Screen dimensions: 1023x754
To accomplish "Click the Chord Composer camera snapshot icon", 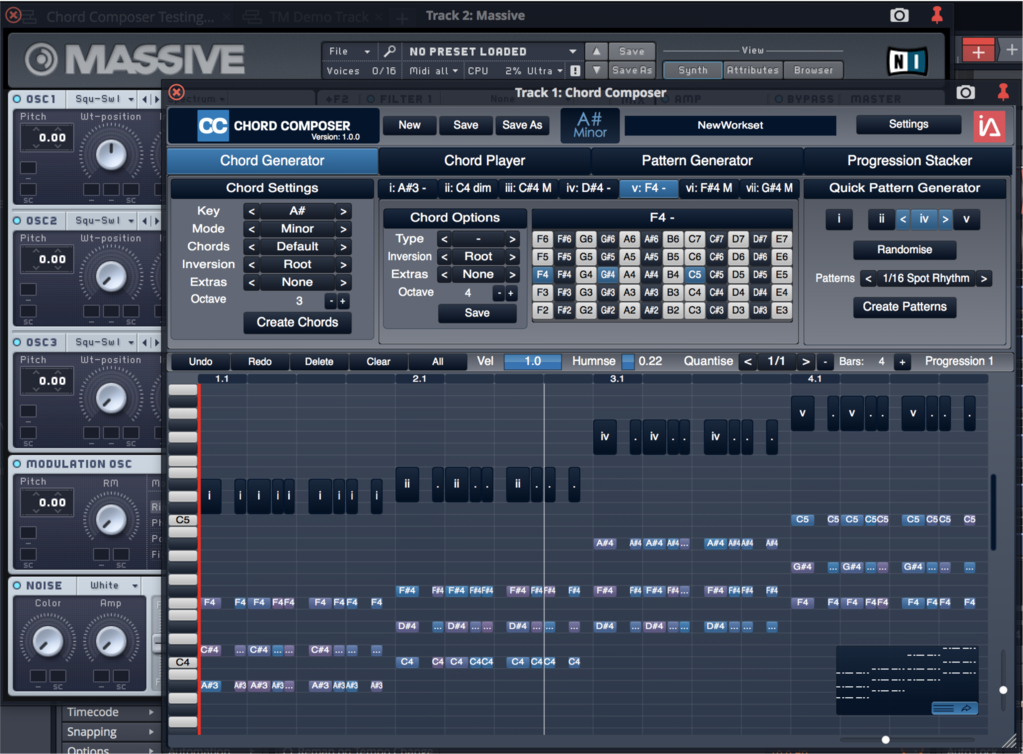I will pyautogui.click(x=965, y=93).
